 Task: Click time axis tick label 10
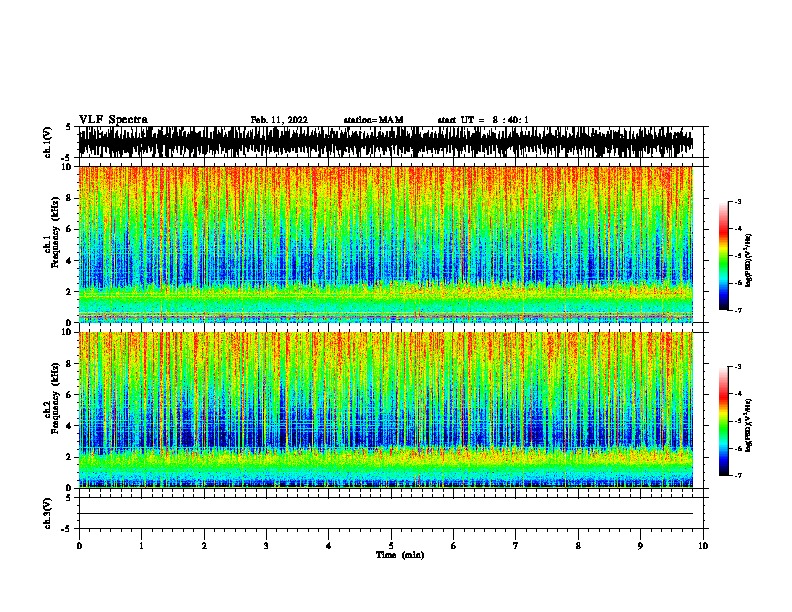[703, 546]
